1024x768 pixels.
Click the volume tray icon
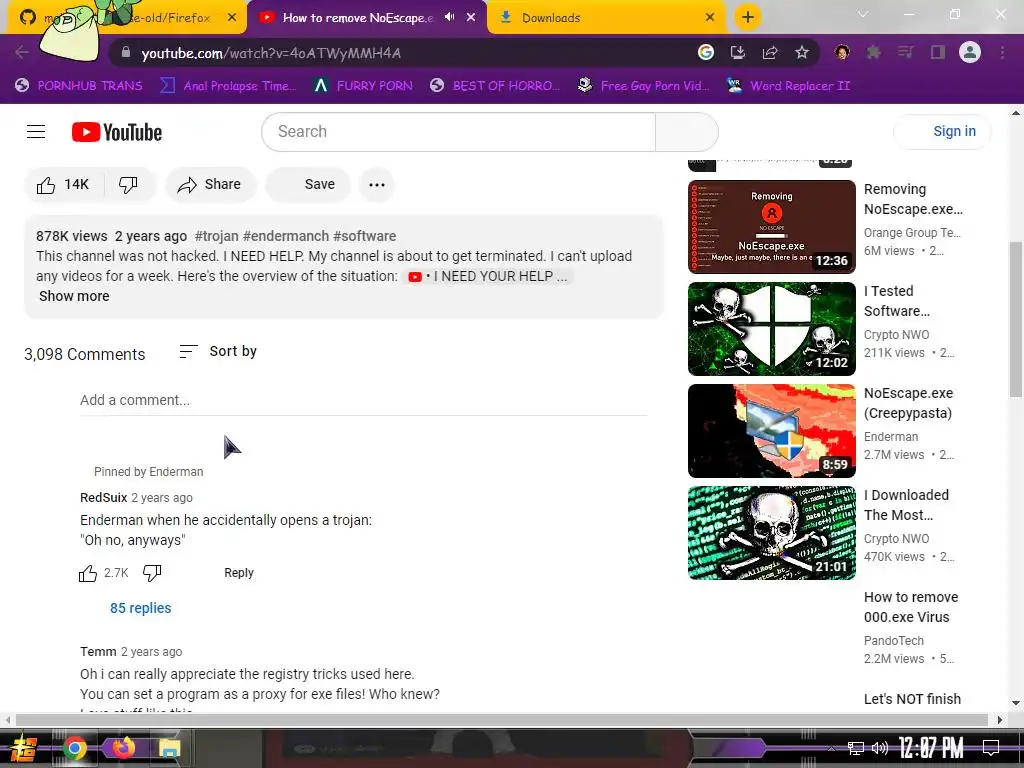point(880,748)
